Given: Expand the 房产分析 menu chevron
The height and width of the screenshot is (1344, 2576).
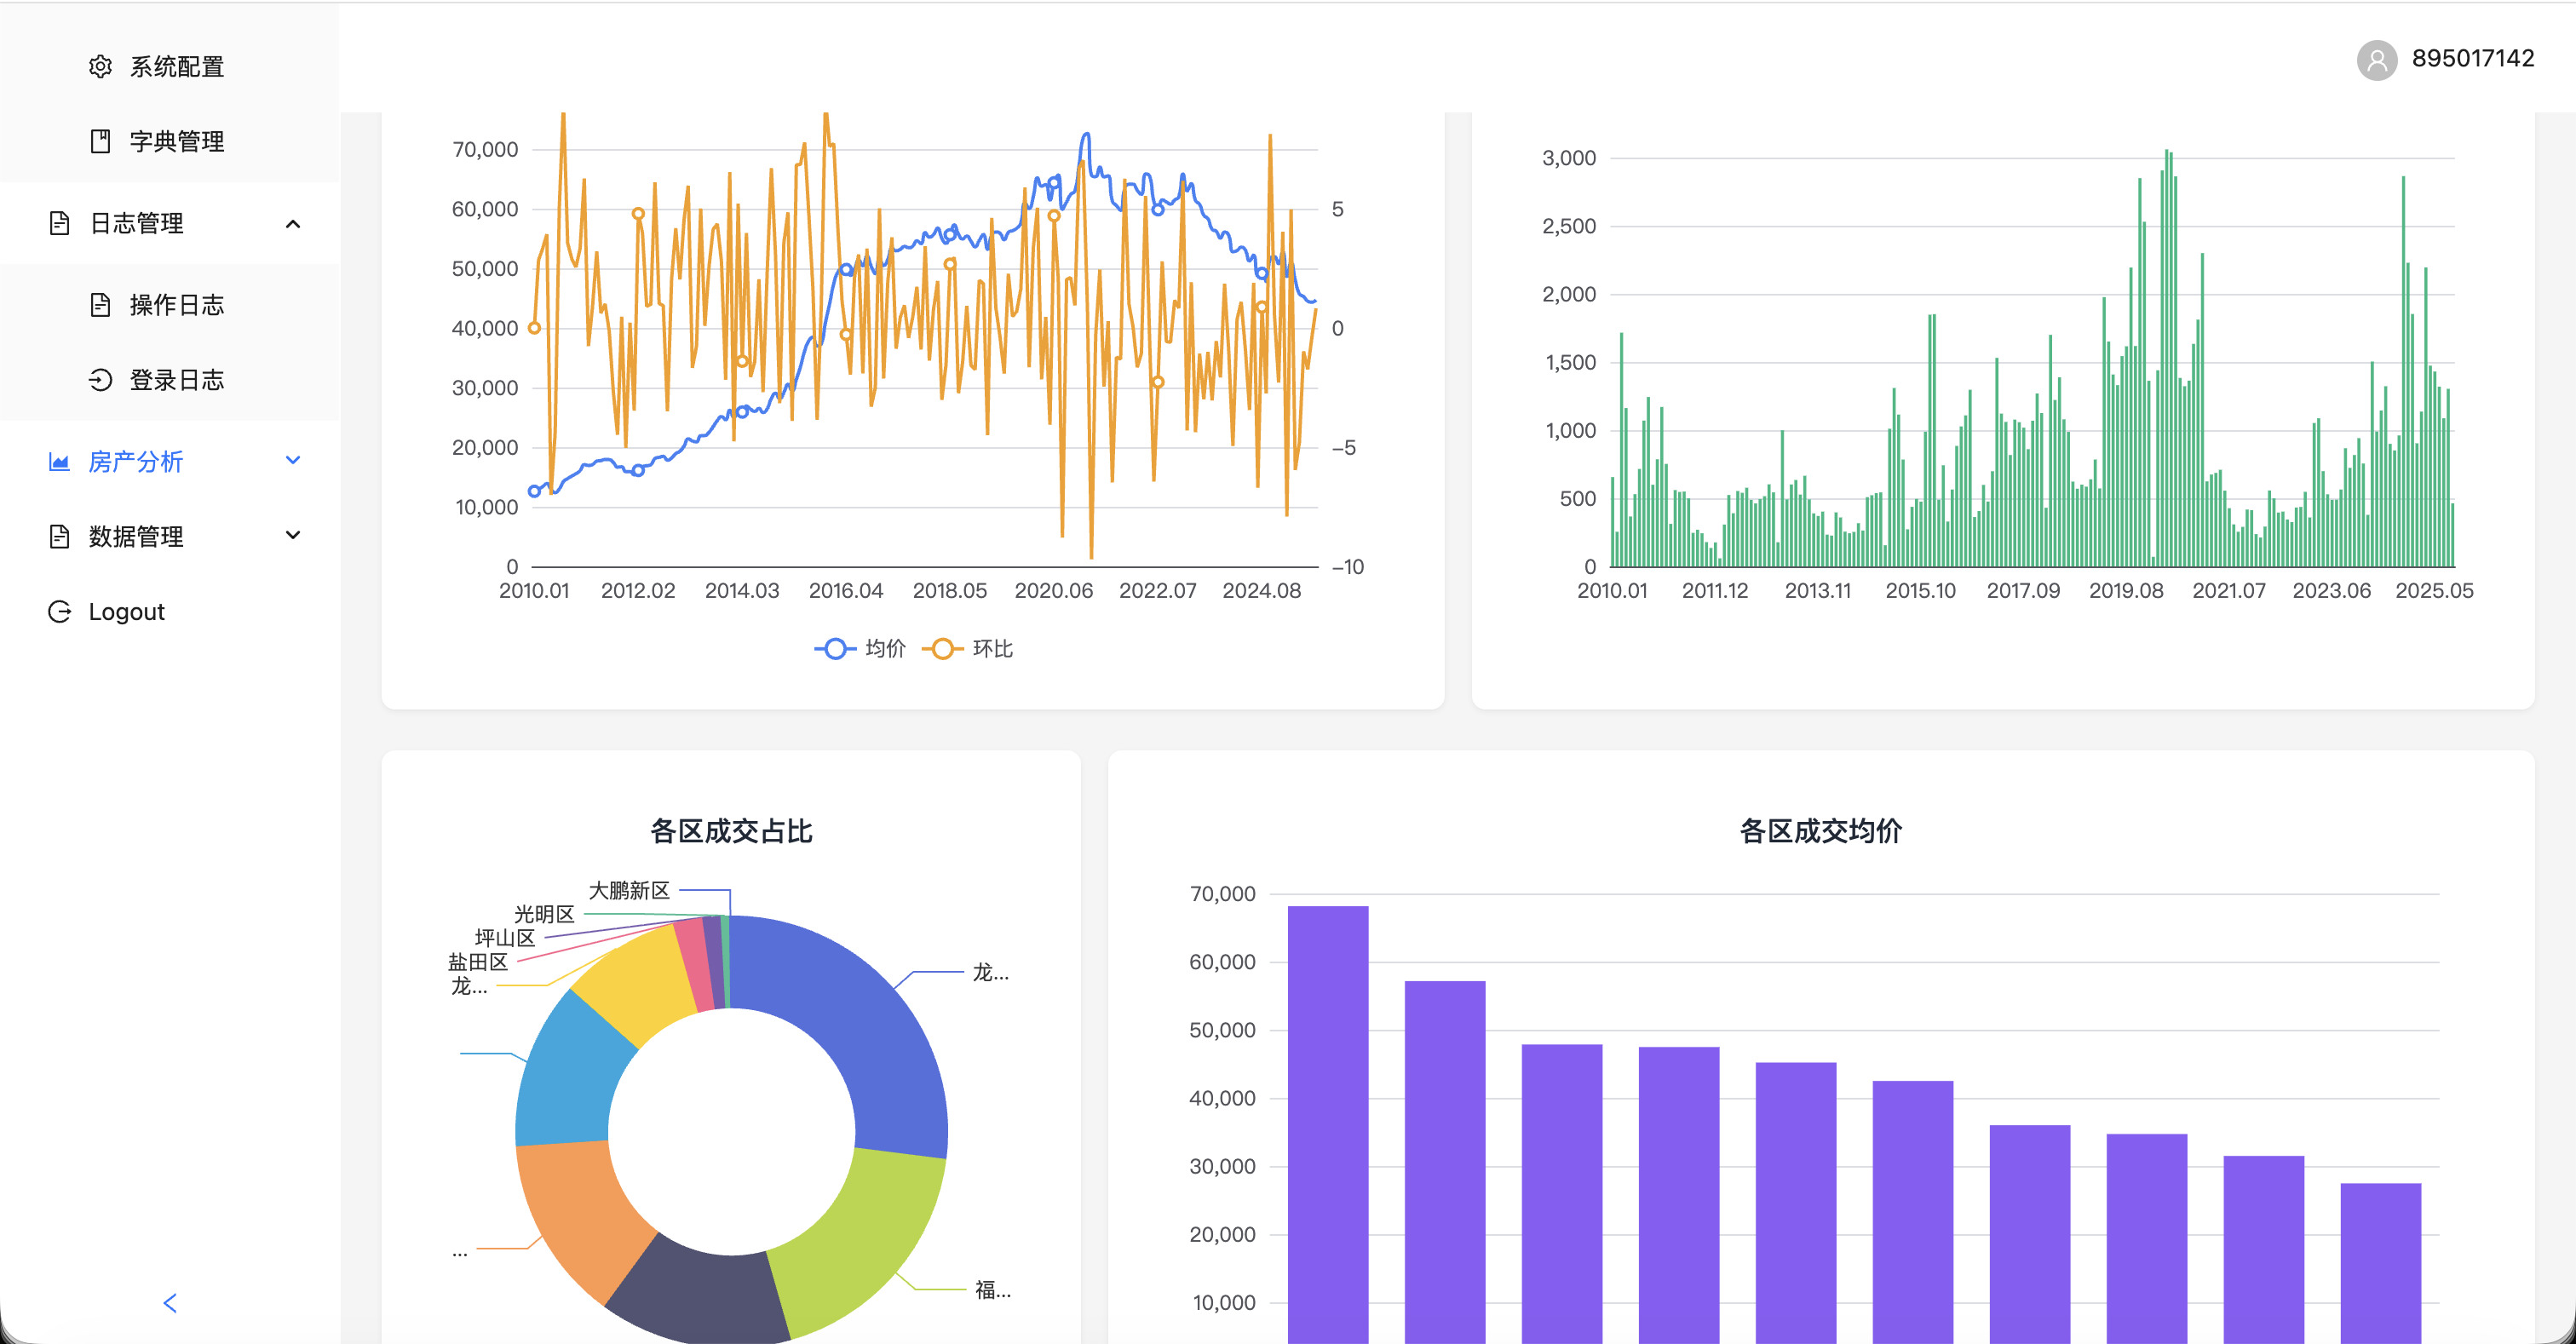Looking at the screenshot, I should [x=293, y=461].
